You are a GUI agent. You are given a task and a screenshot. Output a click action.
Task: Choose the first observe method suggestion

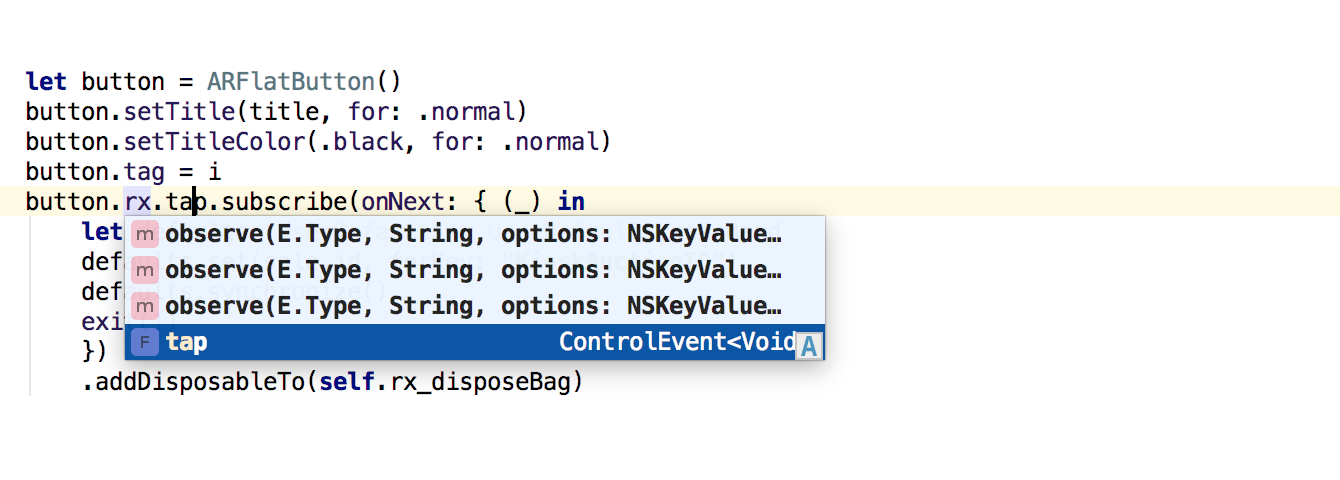coord(475,234)
